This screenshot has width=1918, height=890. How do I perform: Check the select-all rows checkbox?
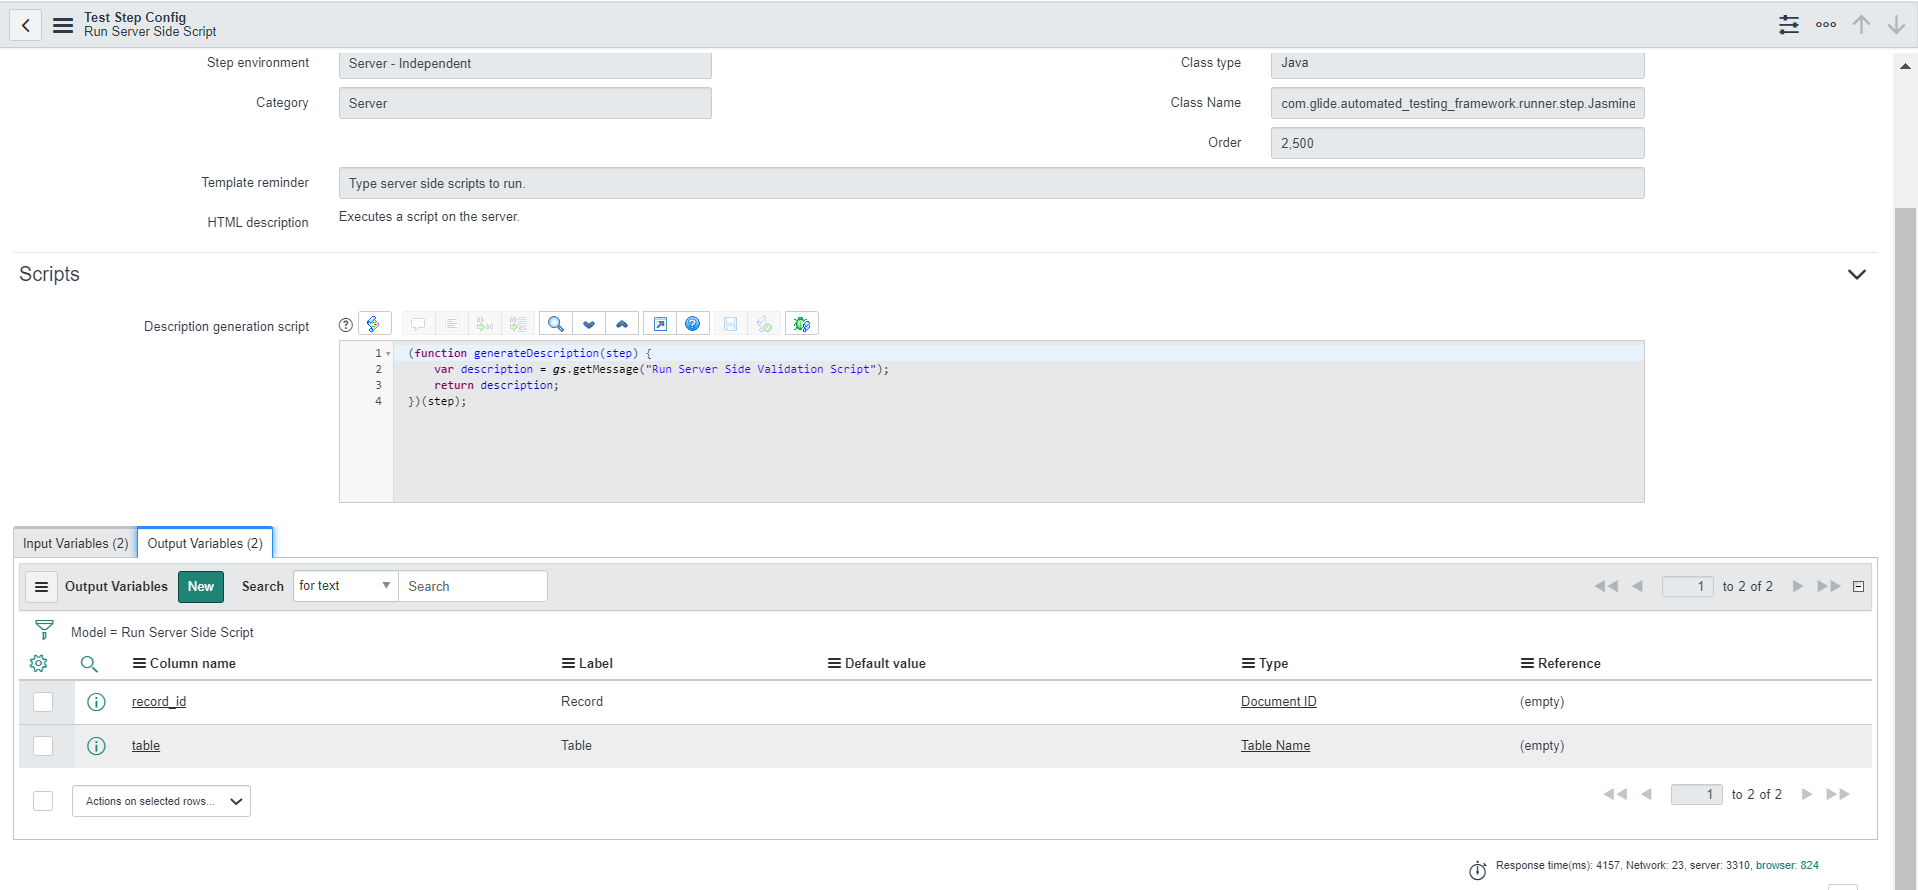point(43,801)
